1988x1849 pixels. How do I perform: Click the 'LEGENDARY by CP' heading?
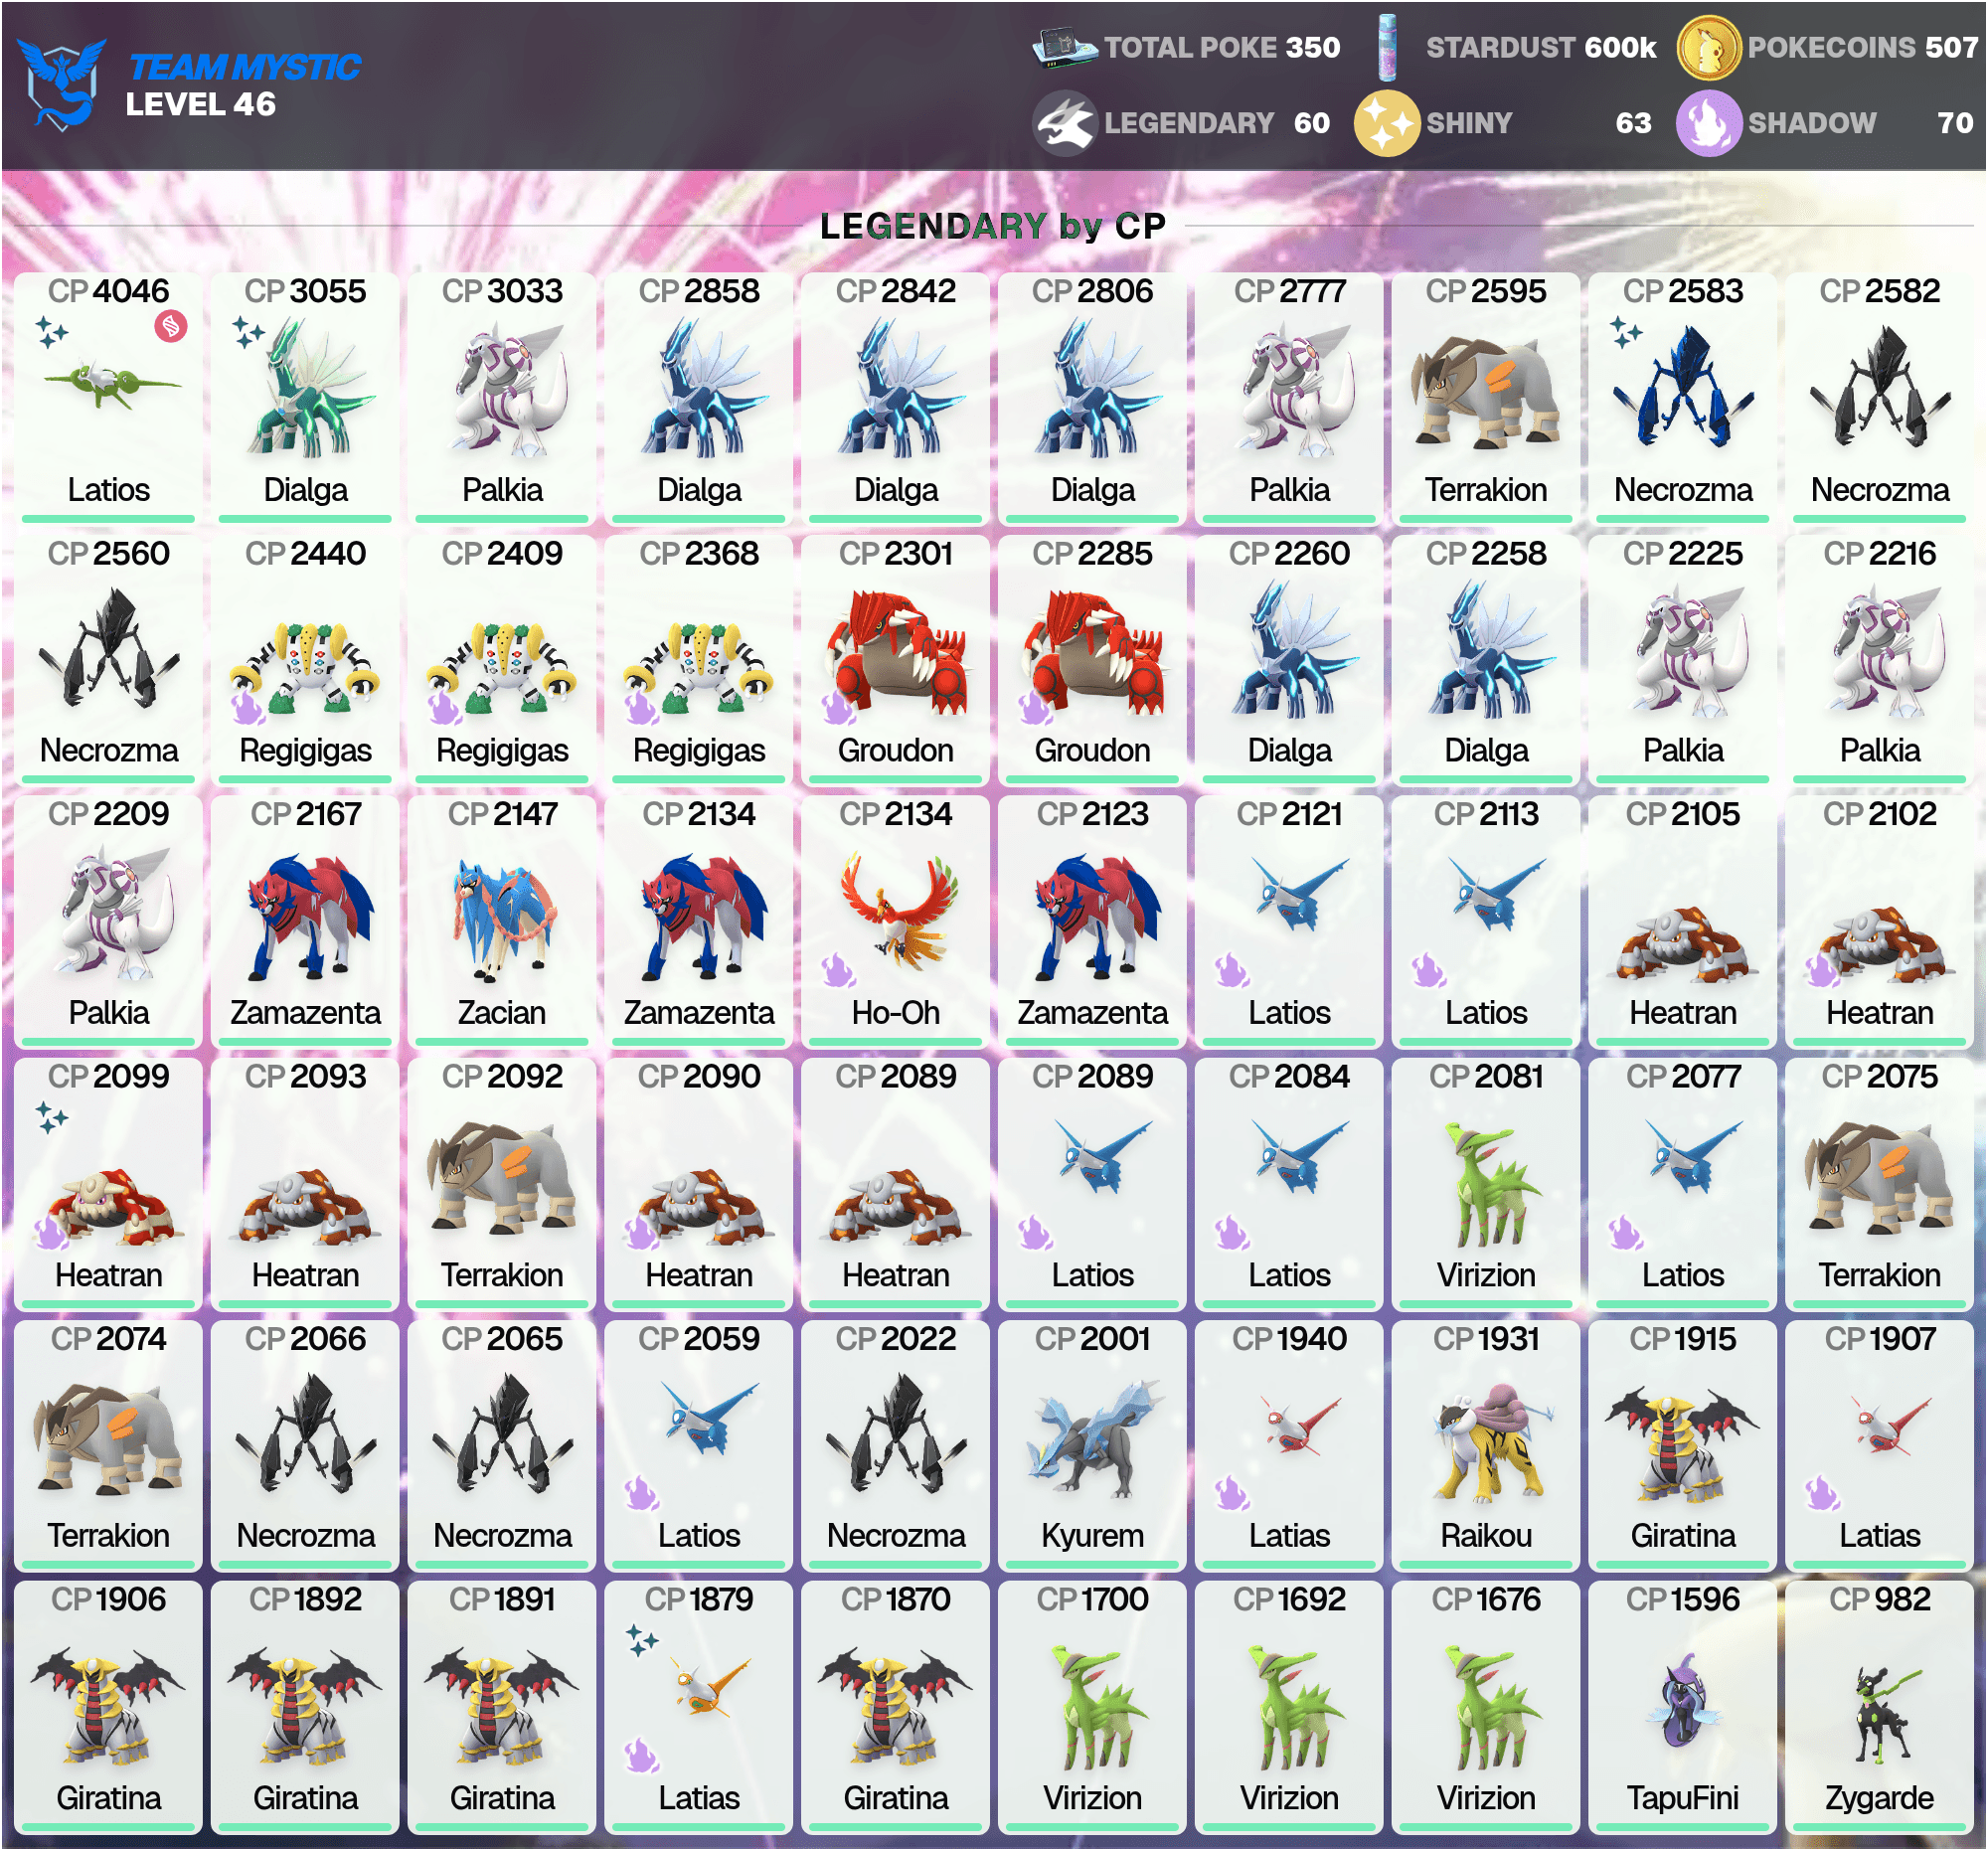pos(993,226)
